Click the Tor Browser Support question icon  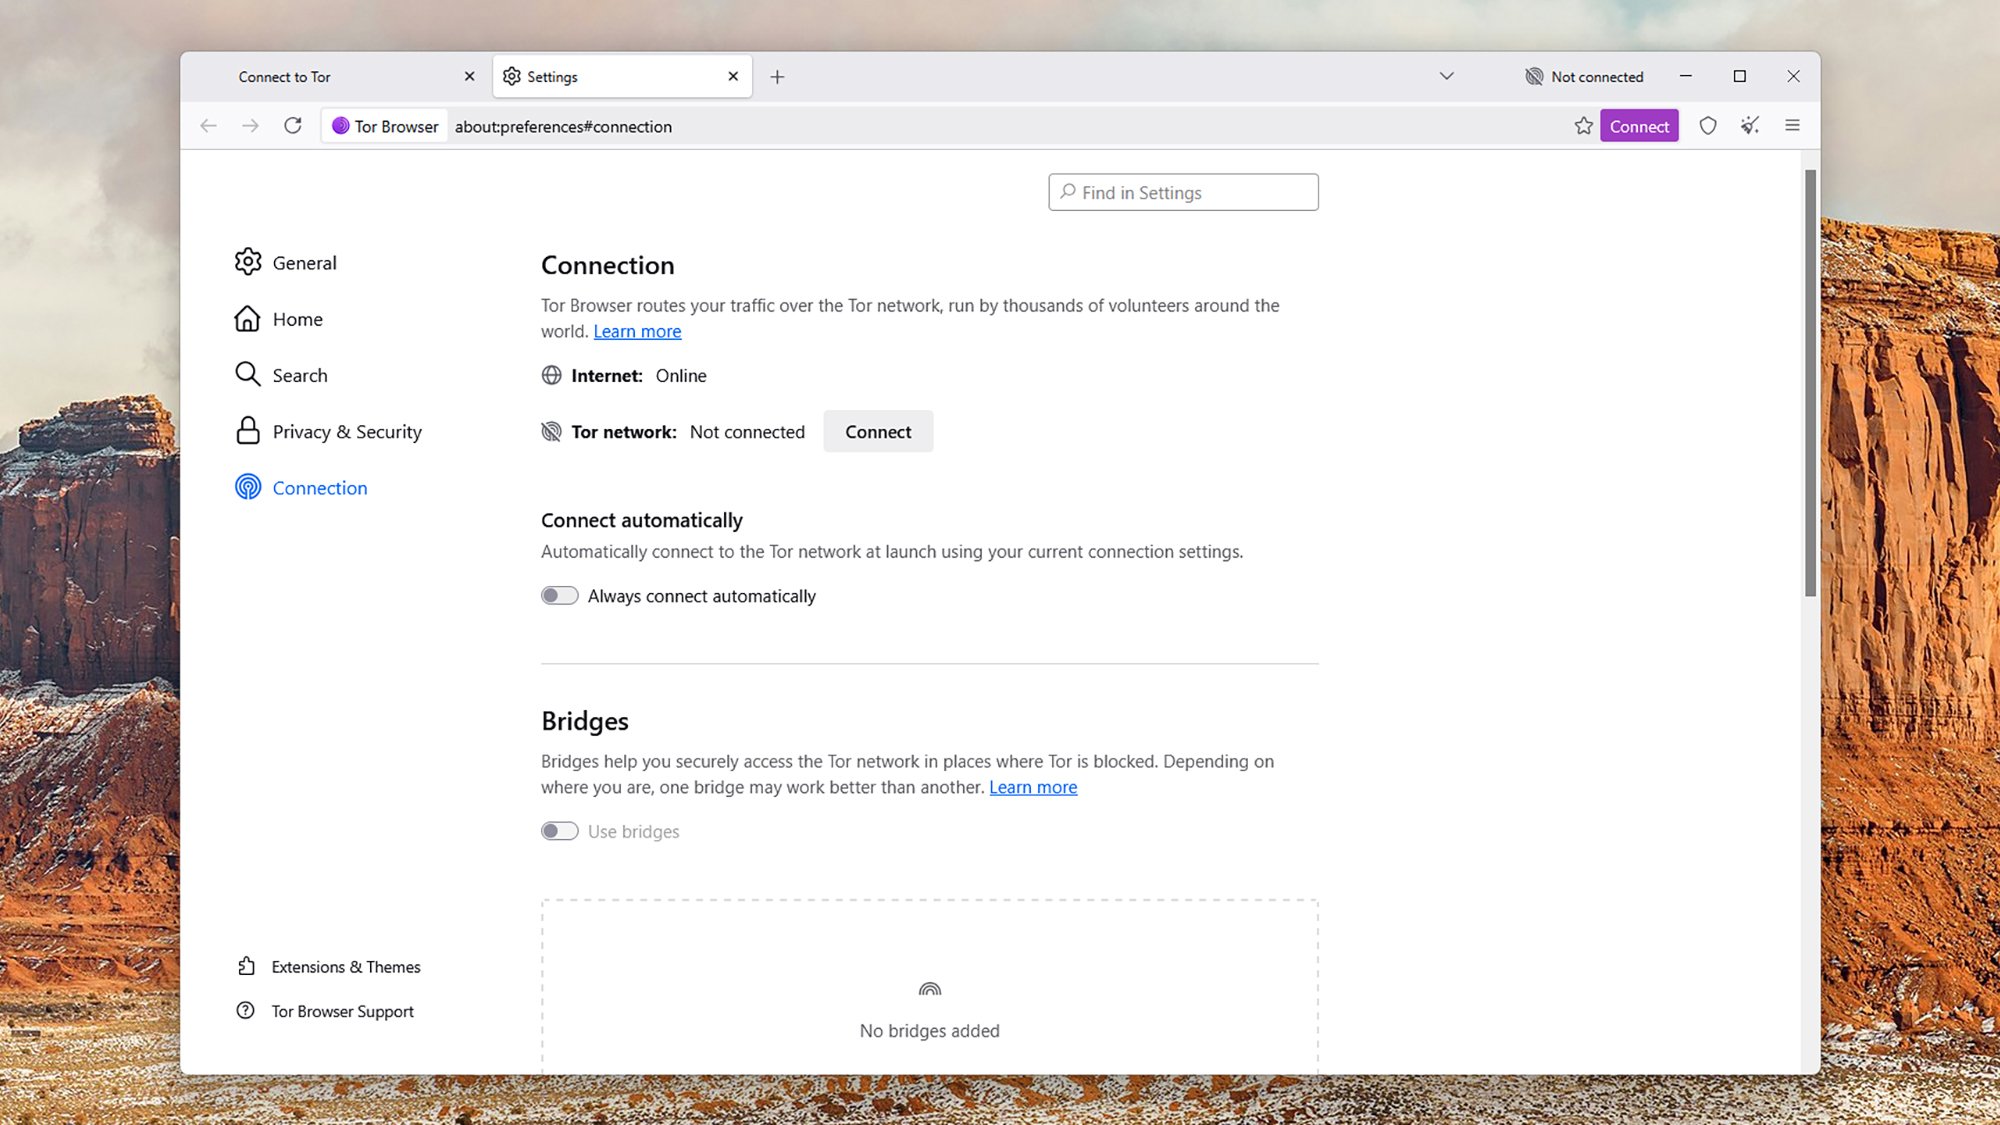coord(246,1011)
